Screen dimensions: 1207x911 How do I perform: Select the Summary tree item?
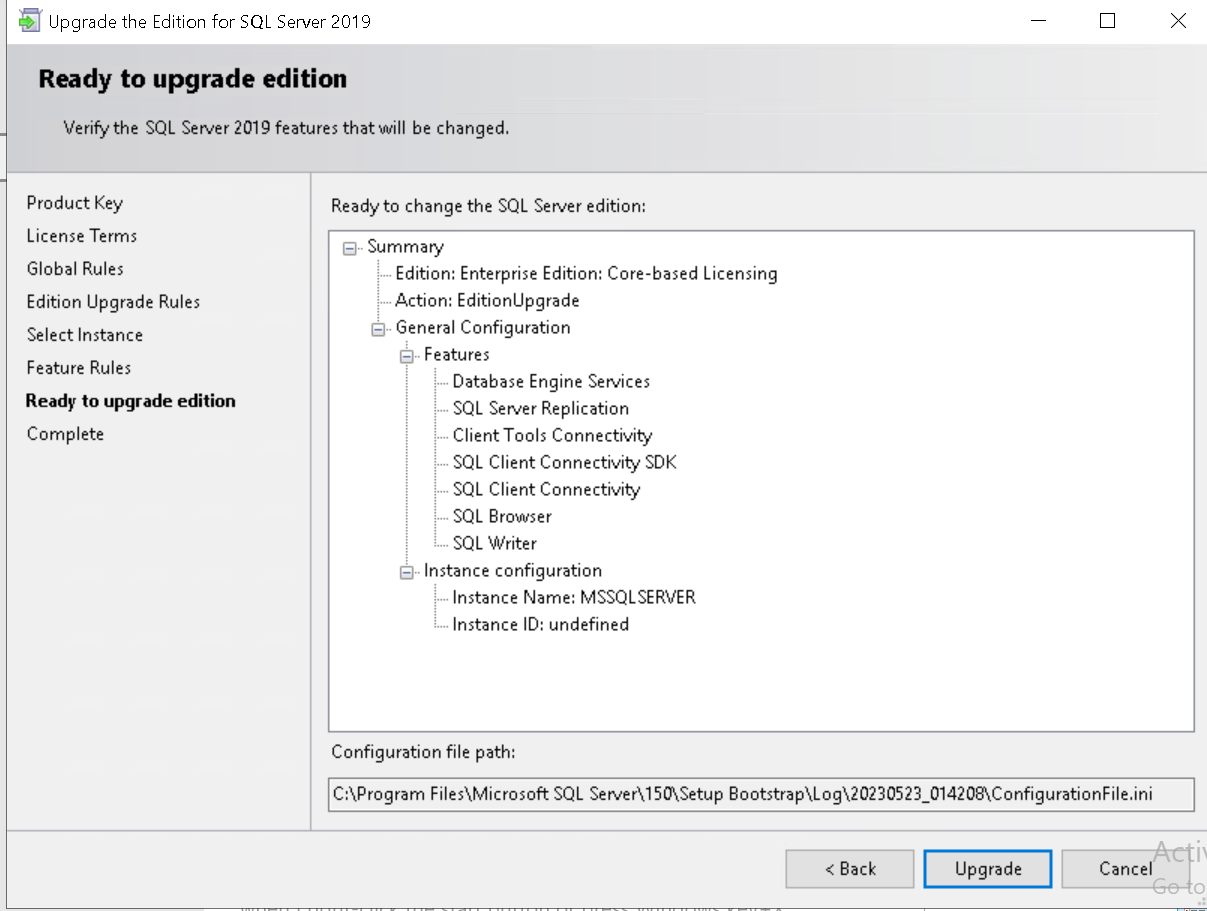(405, 247)
